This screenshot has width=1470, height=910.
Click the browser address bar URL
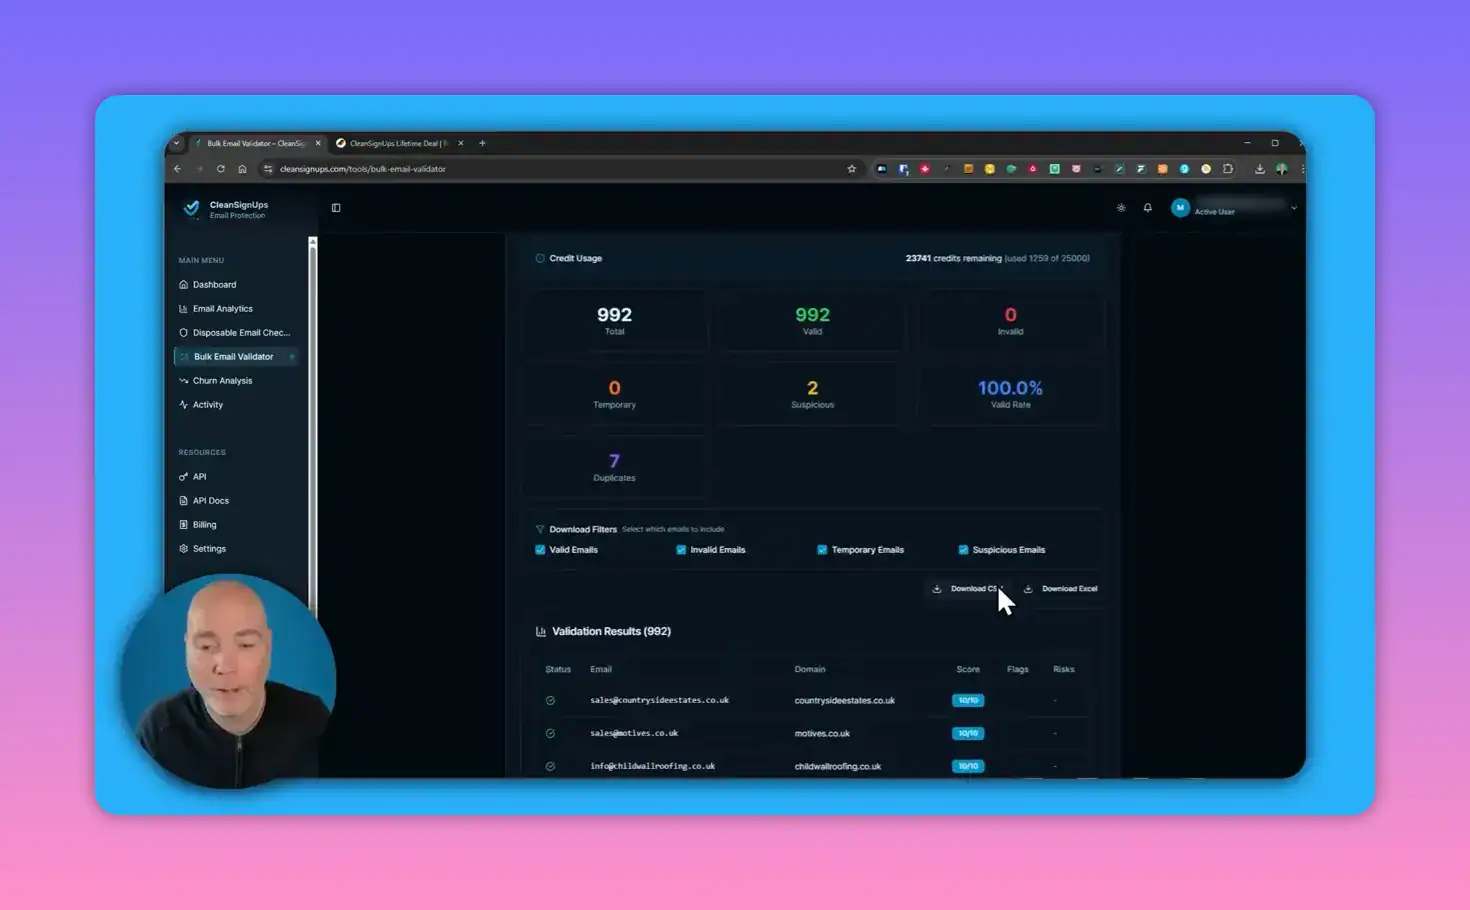tap(362, 169)
